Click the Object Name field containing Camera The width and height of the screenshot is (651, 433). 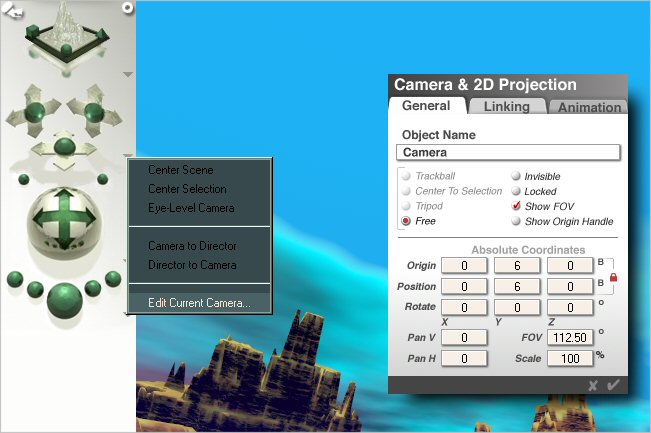coord(508,152)
